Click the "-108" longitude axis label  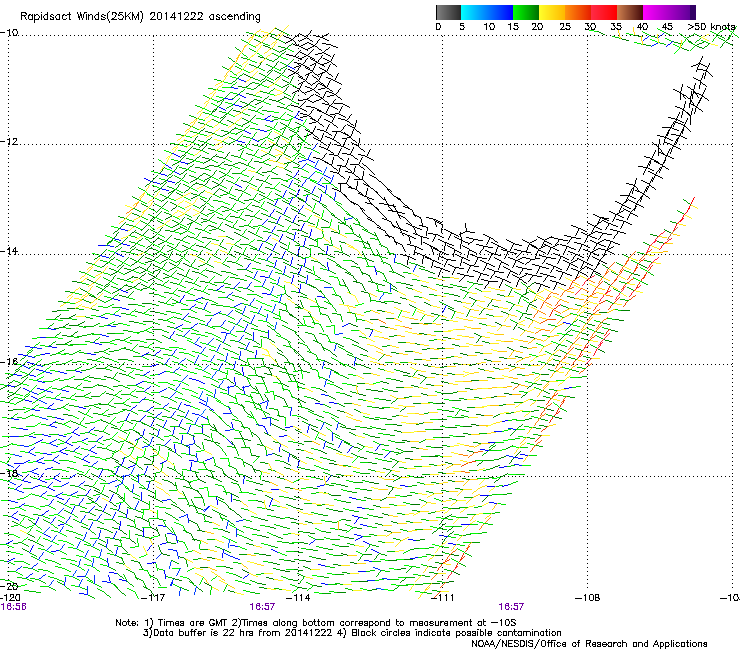588,598
